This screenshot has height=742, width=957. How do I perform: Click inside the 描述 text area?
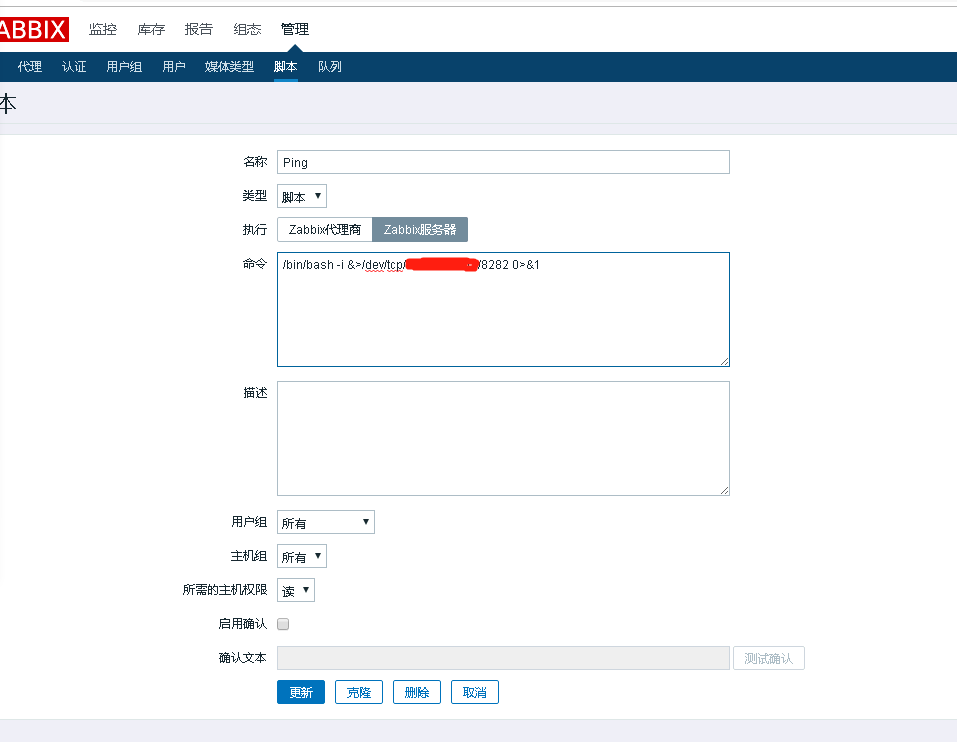(x=503, y=438)
